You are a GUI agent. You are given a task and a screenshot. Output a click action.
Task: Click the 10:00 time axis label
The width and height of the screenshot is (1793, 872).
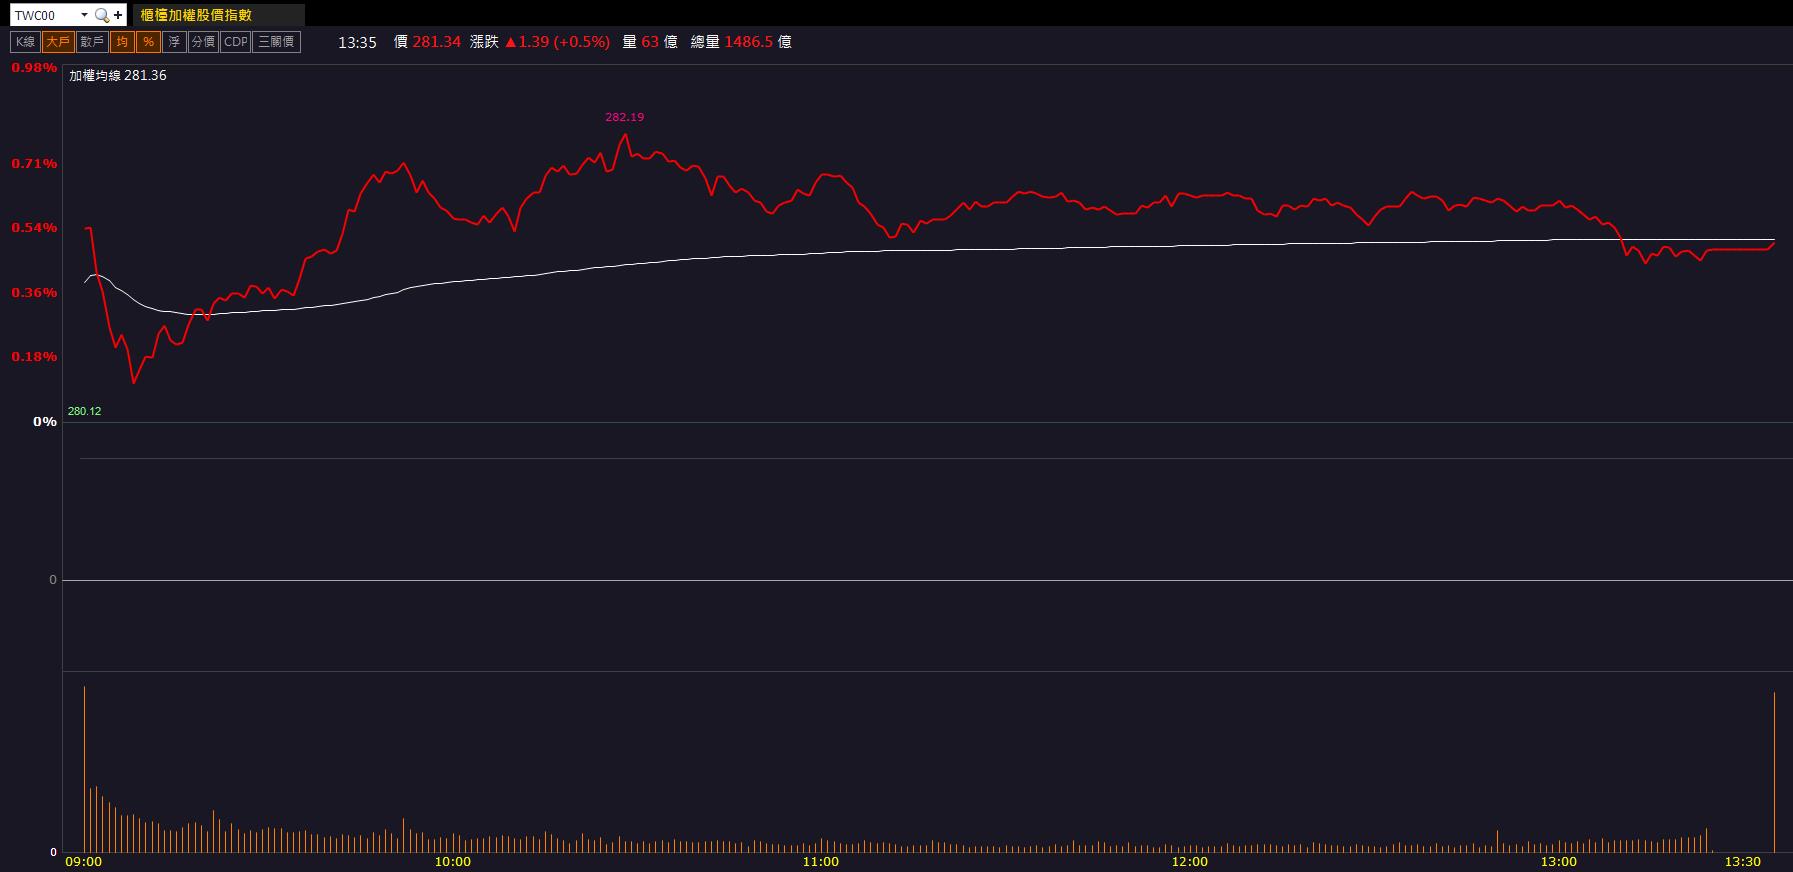point(452,862)
